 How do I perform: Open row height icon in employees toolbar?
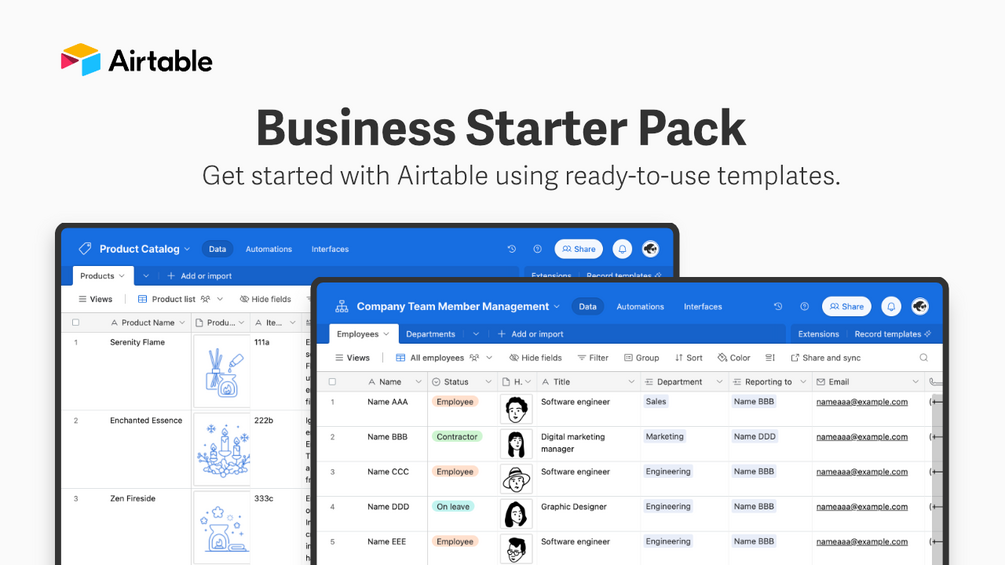coord(770,357)
